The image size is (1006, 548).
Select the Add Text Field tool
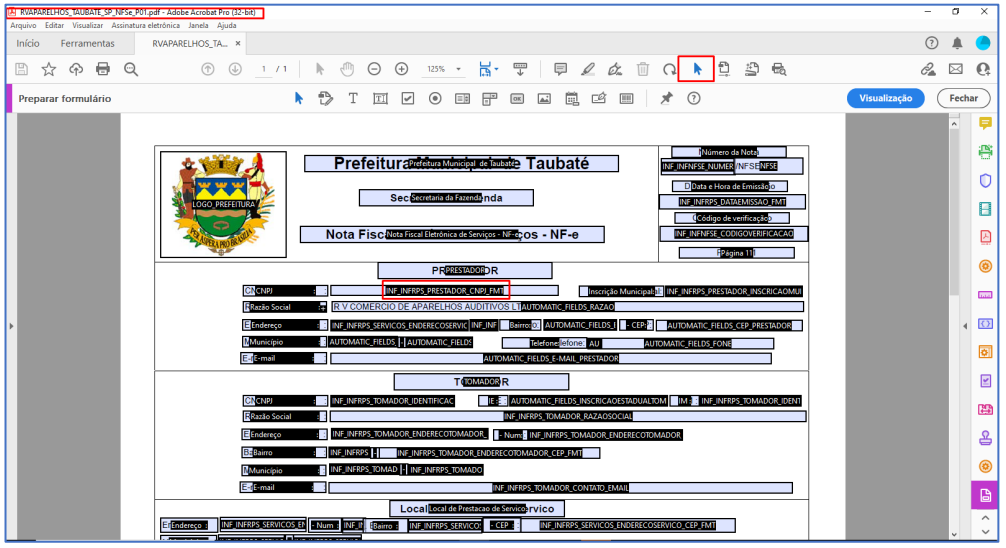click(380, 98)
